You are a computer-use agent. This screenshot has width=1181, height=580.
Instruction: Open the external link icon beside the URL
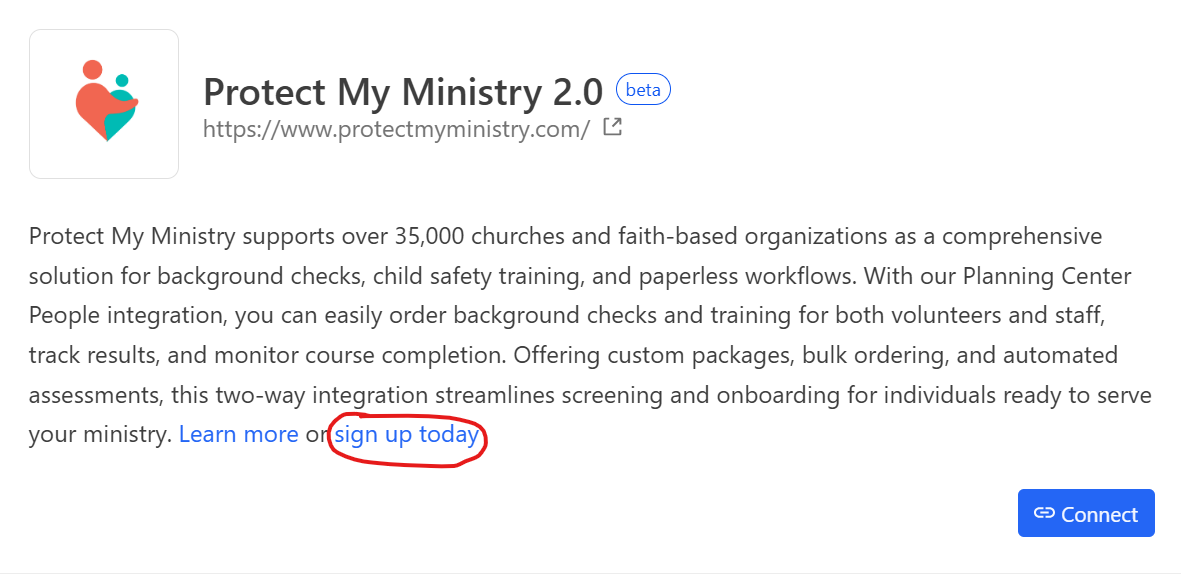point(613,127)
